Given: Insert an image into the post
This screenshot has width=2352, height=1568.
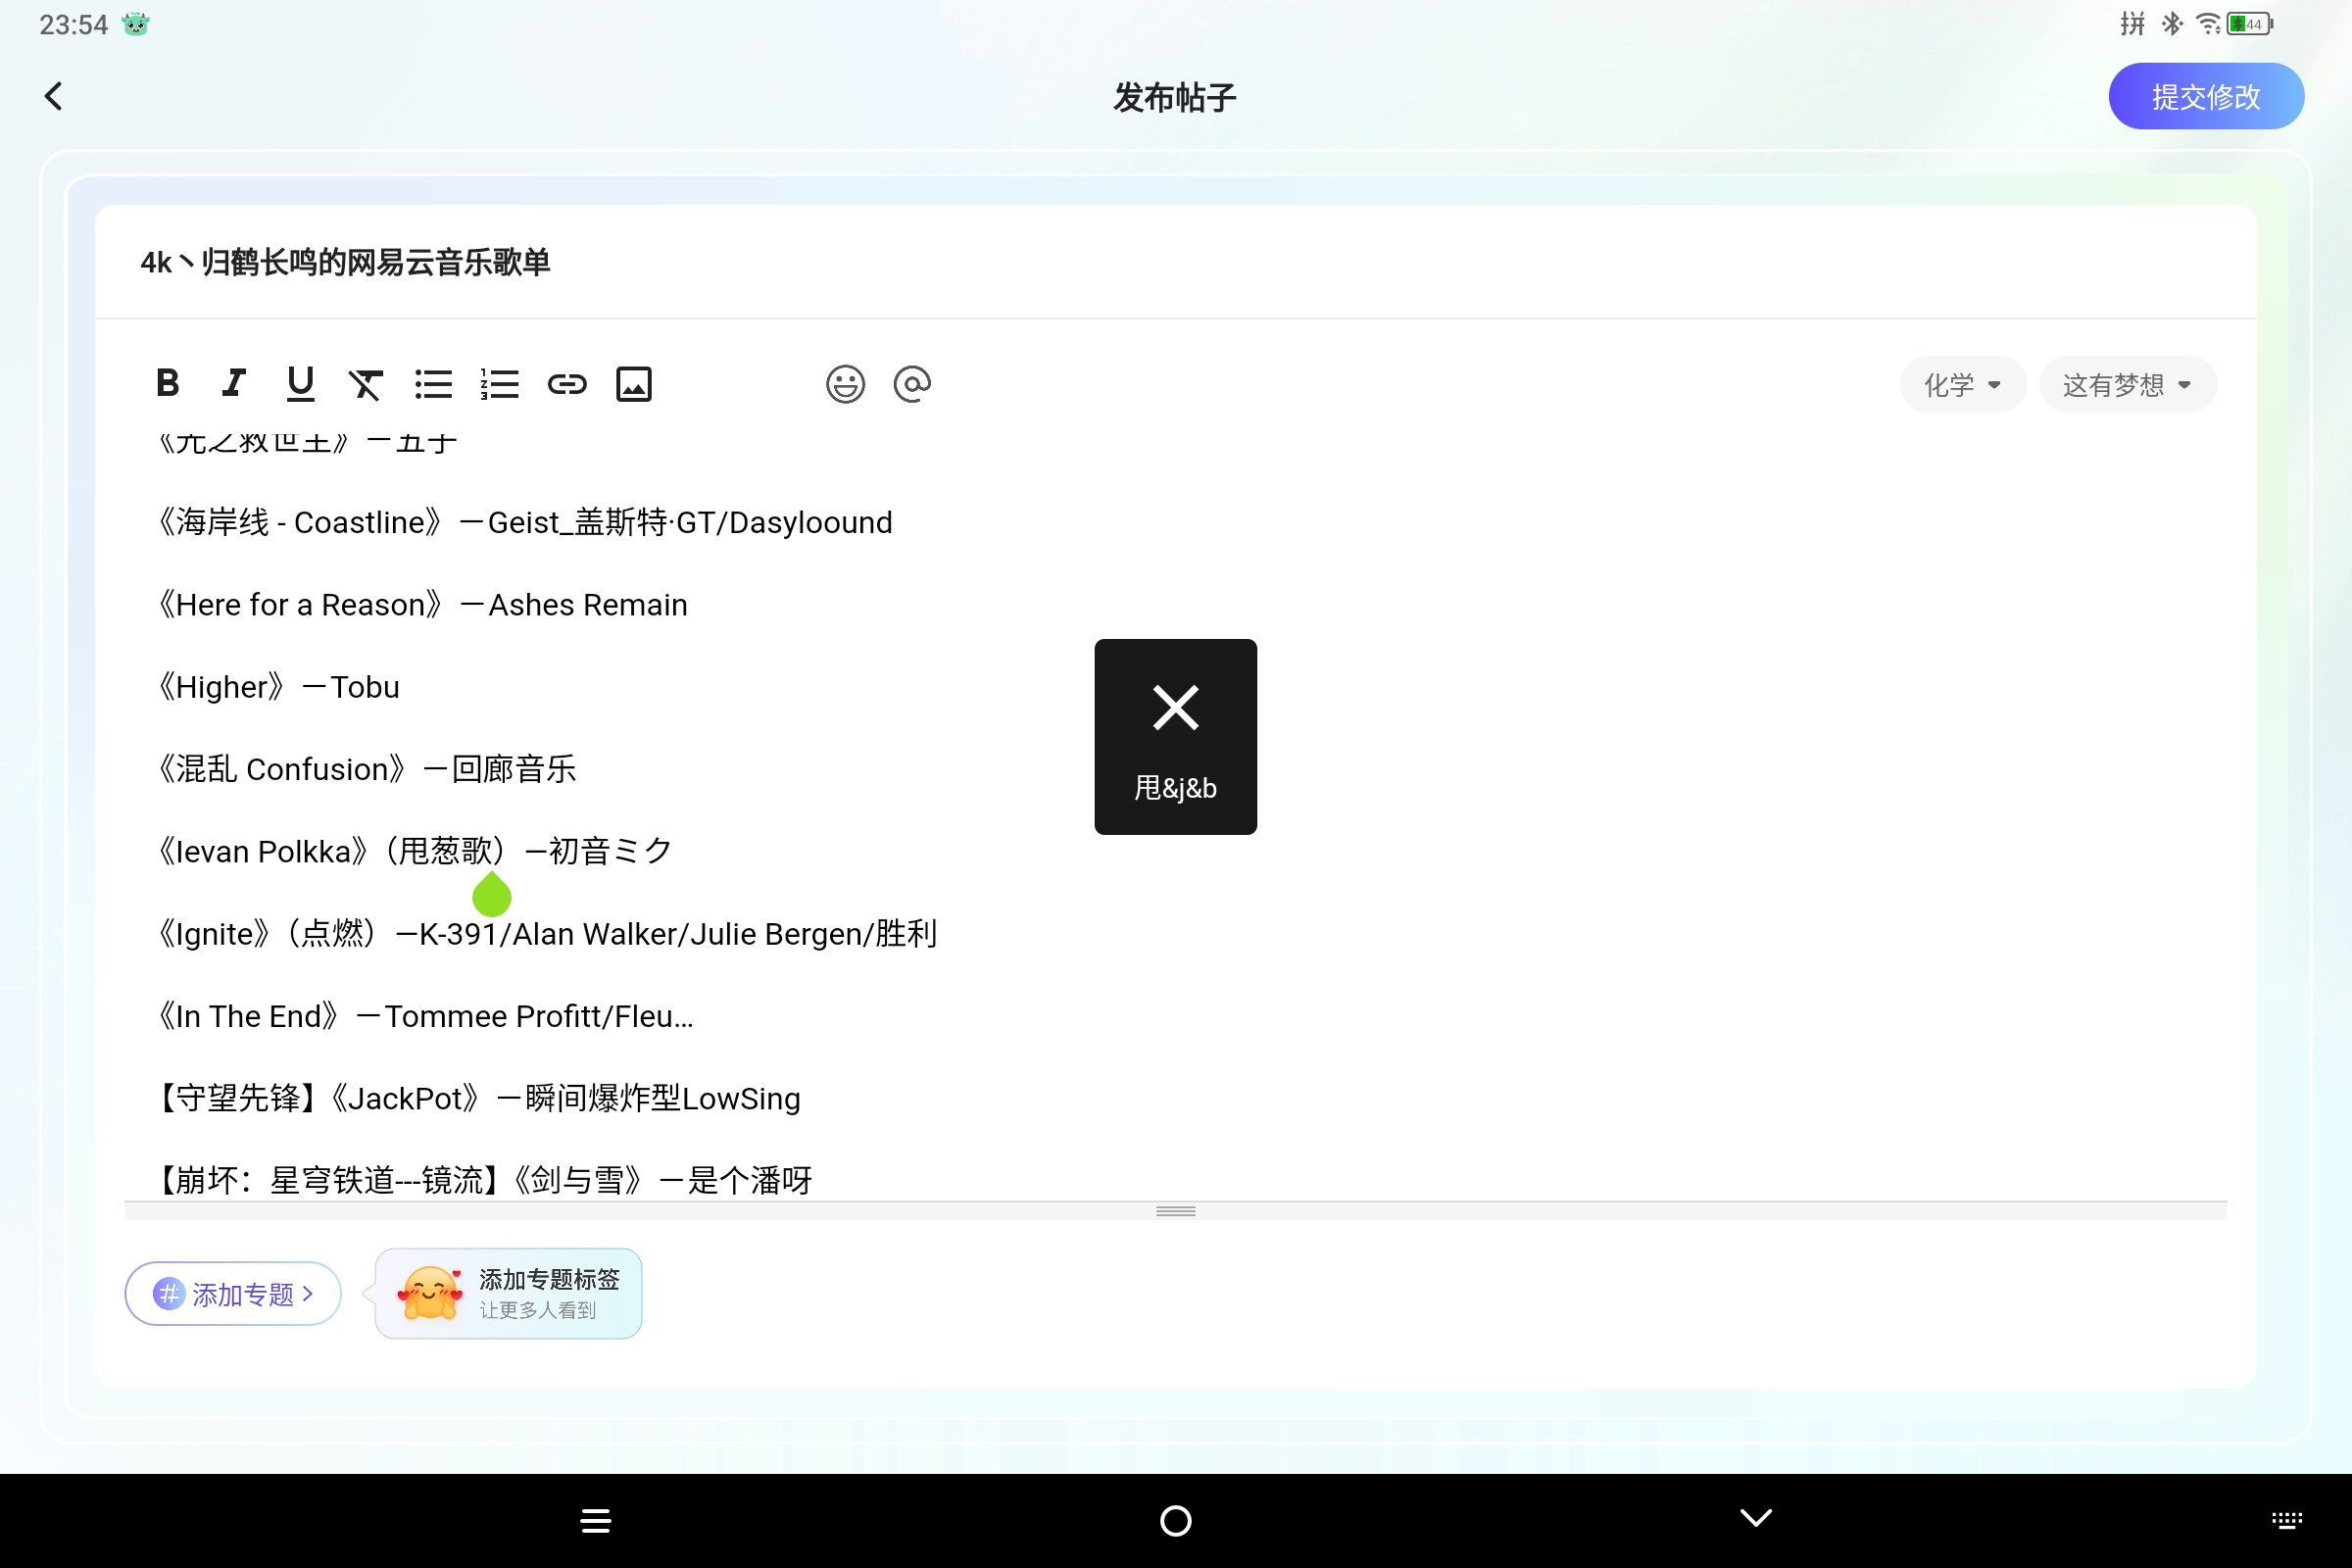Looking at the screenshot, I should coord(634,384).
